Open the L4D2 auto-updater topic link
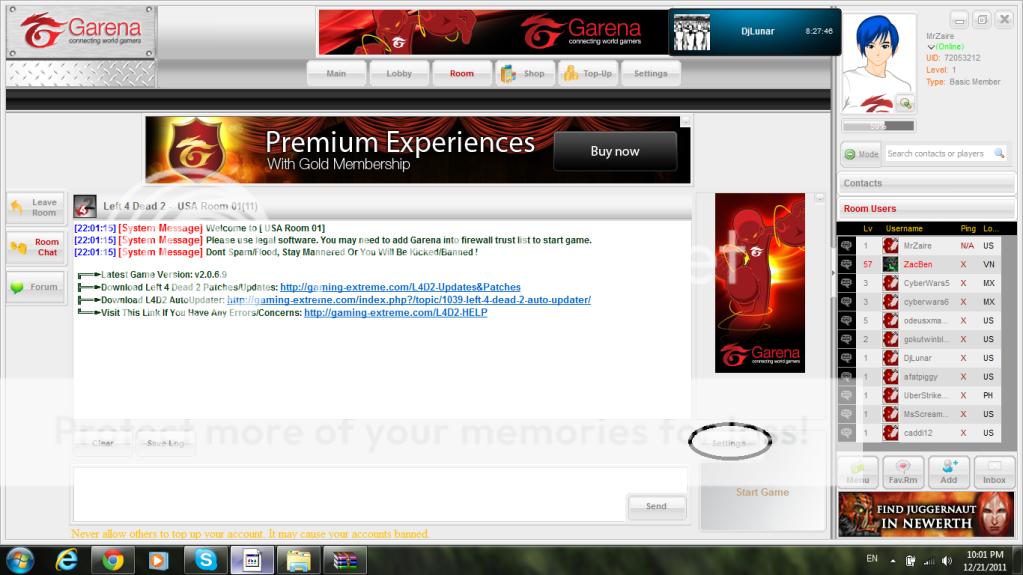 coord(409,300)
